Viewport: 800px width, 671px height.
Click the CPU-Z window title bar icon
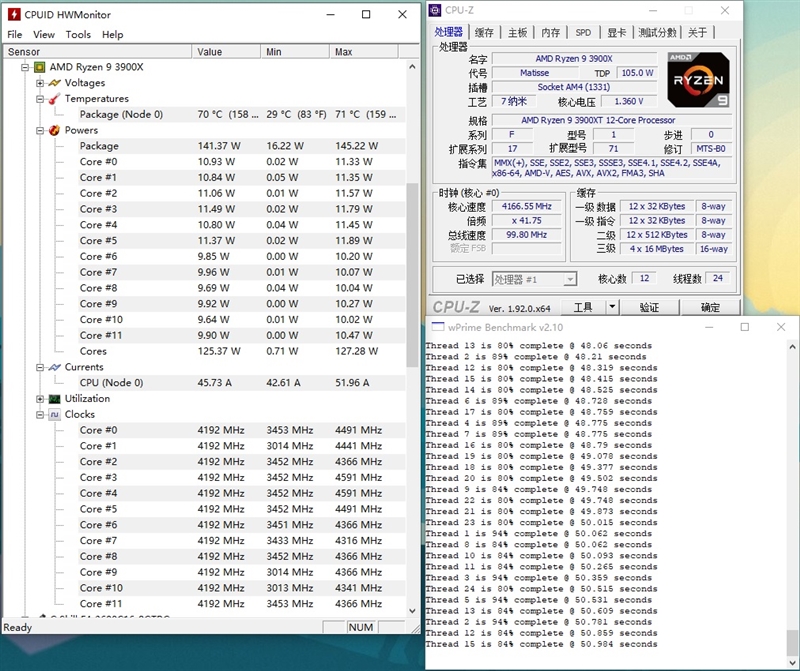[x=433, y=11]
